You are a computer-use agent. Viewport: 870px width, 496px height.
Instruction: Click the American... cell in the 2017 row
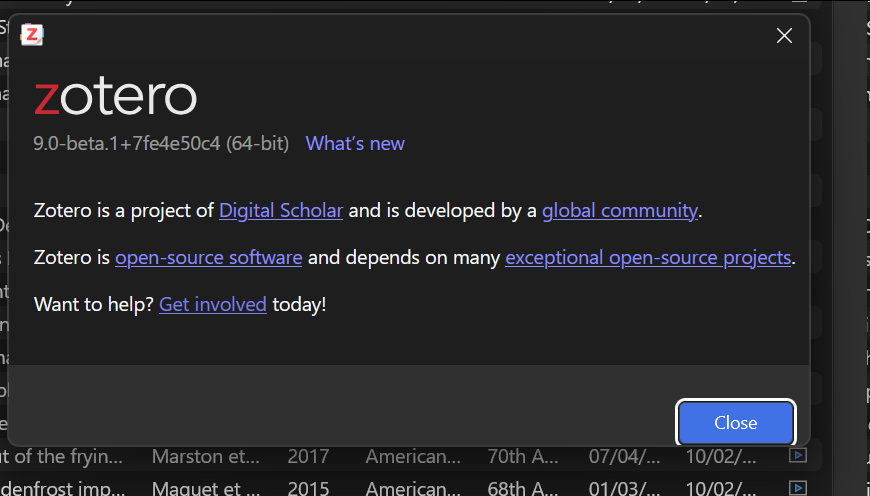point(413,457)
